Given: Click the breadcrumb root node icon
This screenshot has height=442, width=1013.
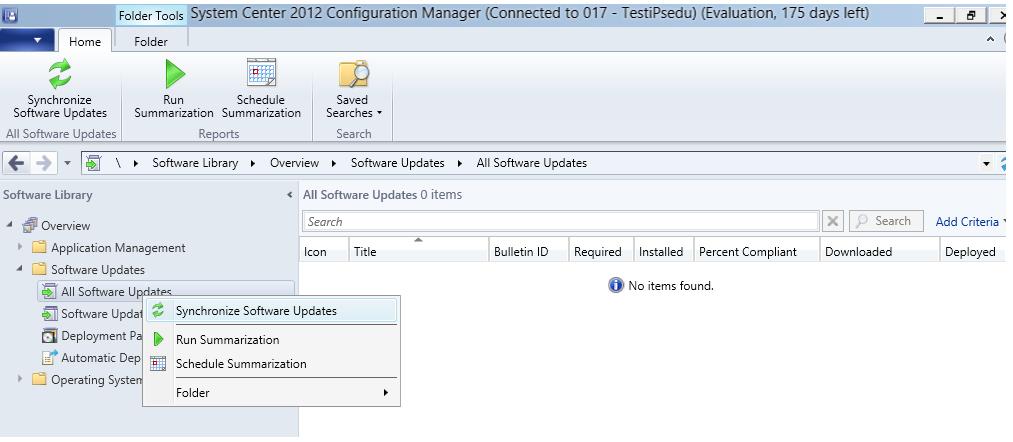Looking at the screenshot, I should [x=93, y=163].
